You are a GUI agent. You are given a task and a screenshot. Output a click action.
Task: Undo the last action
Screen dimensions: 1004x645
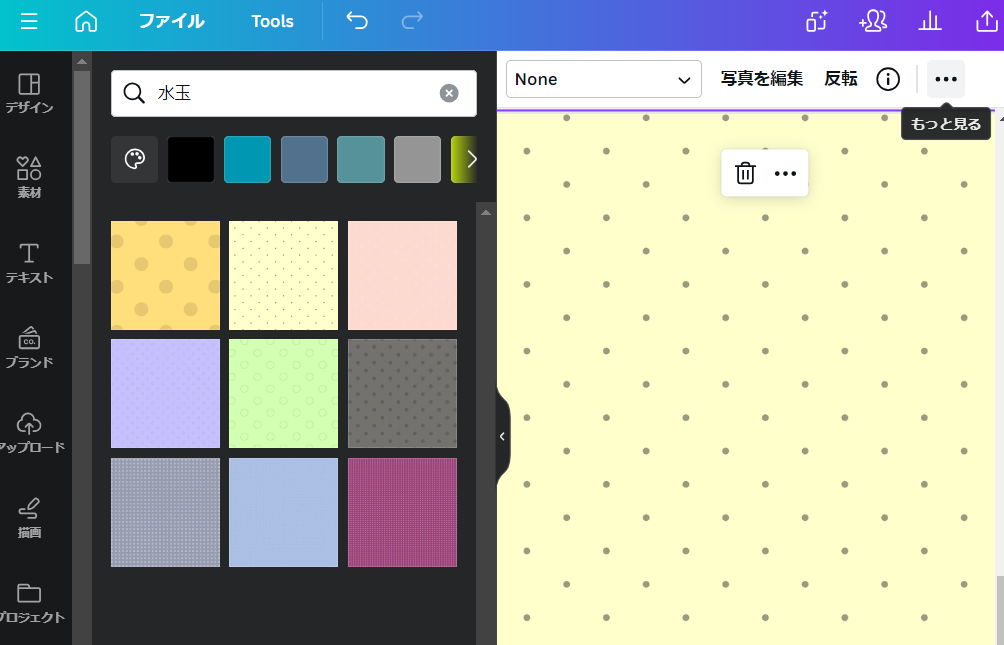click(357, 21)
